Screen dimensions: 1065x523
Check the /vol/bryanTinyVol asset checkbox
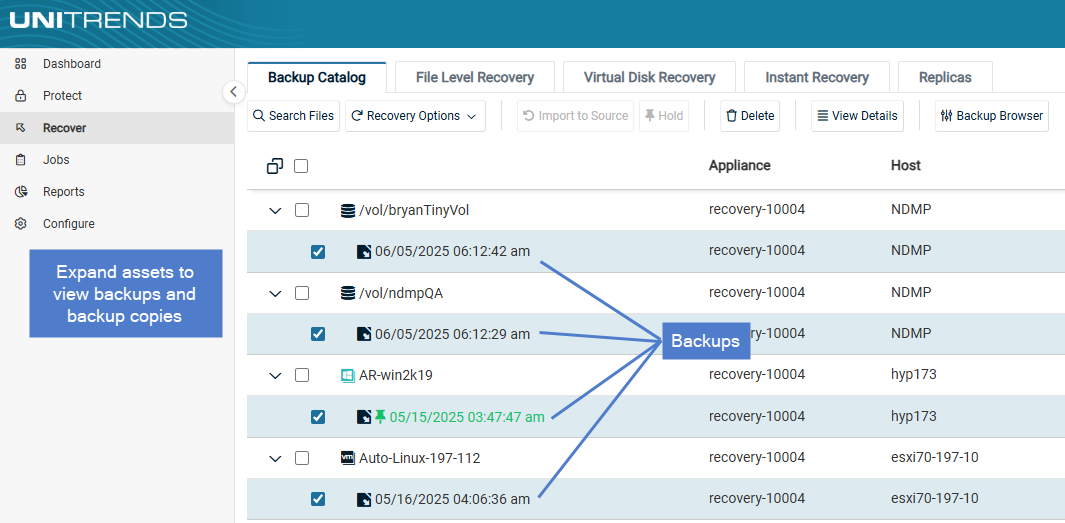point(301,211)
